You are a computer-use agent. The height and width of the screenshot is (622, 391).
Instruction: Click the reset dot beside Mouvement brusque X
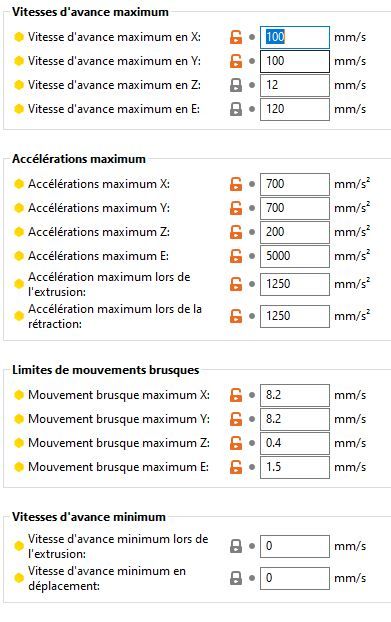click(x=252, y=395)
